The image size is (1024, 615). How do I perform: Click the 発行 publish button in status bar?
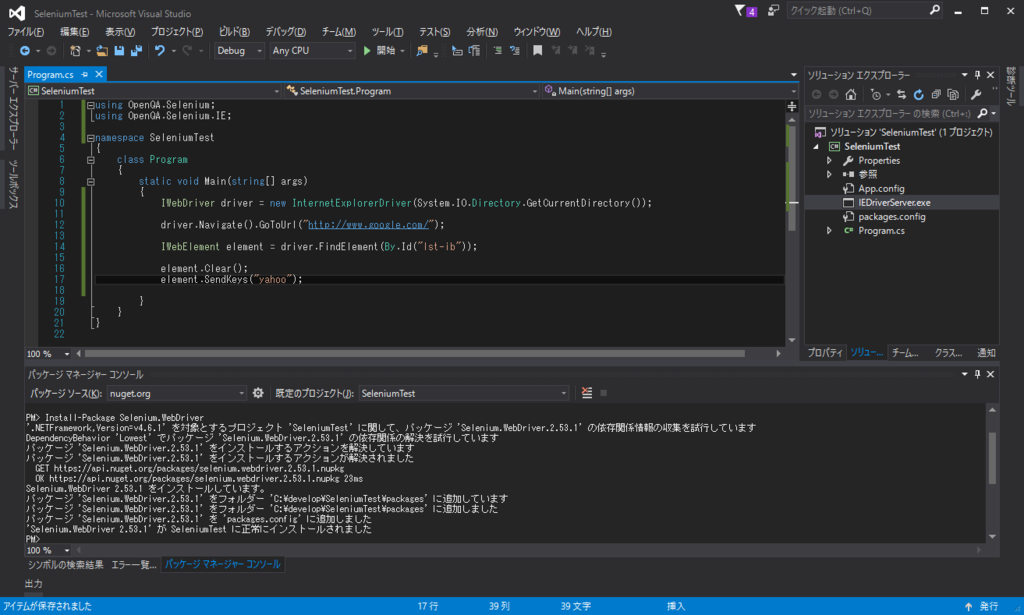(989, 607)
